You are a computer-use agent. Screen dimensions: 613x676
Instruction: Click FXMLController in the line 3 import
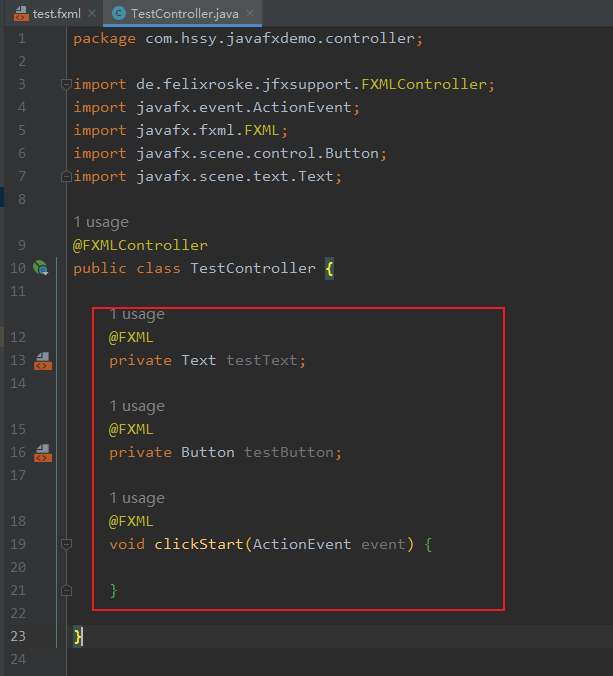[424, 84]
